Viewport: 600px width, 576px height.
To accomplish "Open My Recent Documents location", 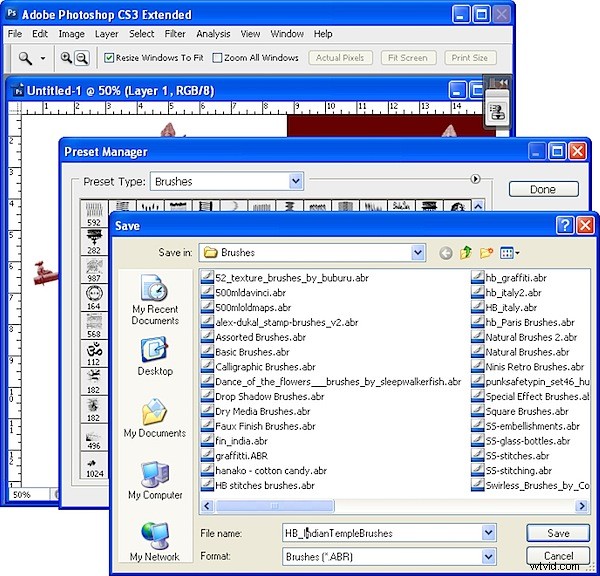I will (x=155, y=300).
